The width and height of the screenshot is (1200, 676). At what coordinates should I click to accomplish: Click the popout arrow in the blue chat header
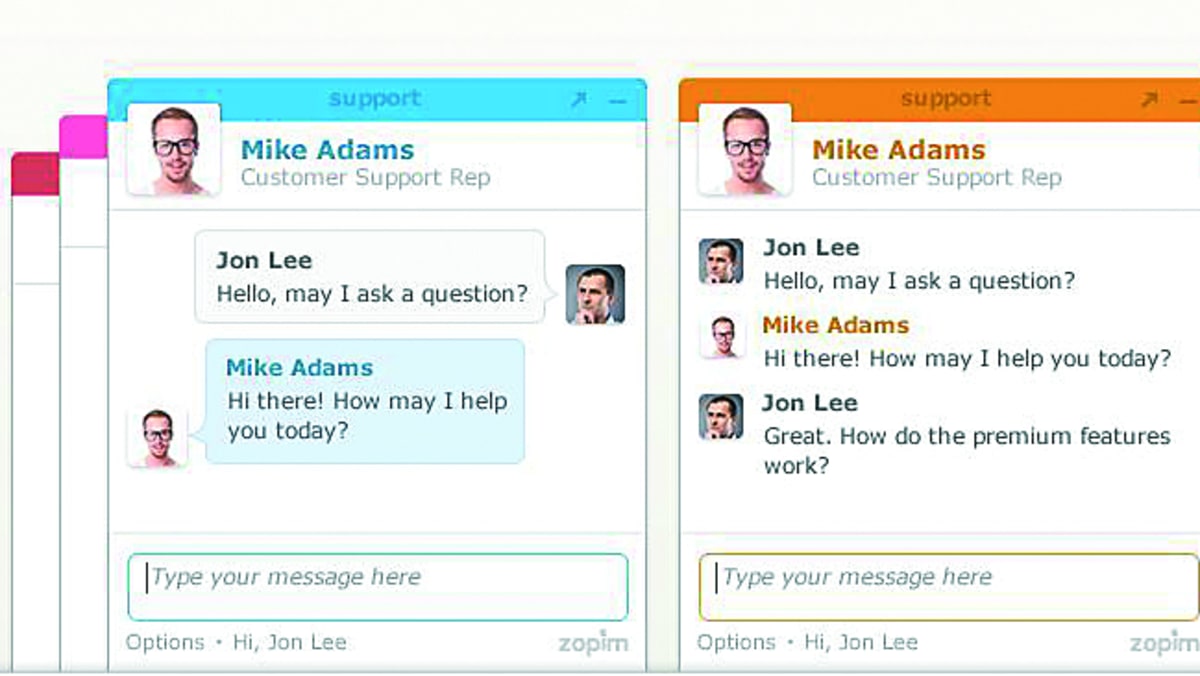coord(580,100)
